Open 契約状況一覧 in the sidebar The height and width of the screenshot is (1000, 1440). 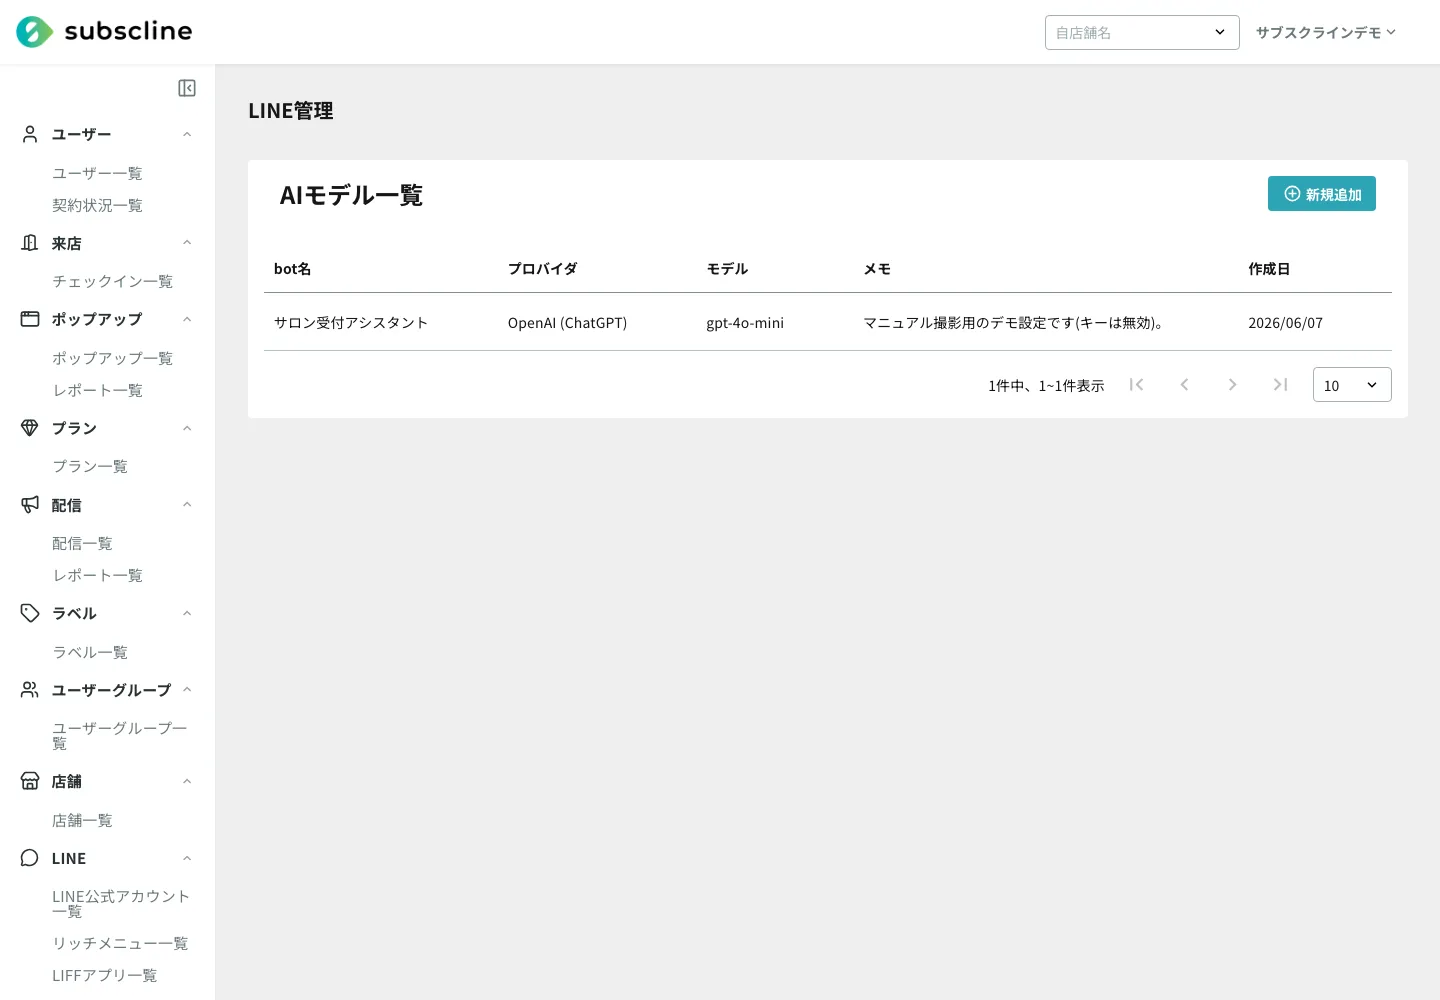coord(97,205)
